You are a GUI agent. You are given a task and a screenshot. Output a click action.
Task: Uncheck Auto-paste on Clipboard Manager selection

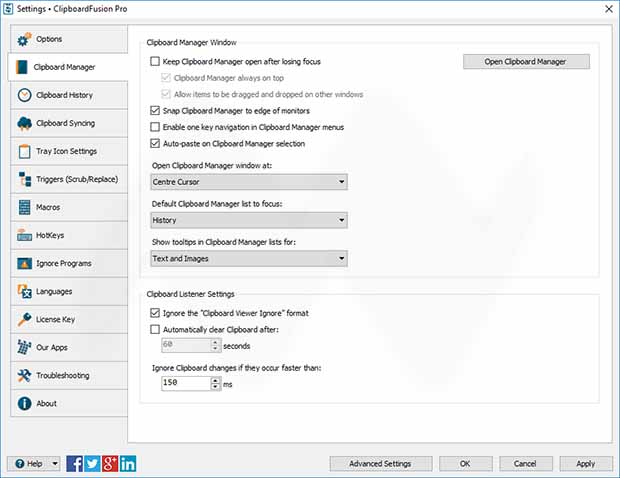155,144
